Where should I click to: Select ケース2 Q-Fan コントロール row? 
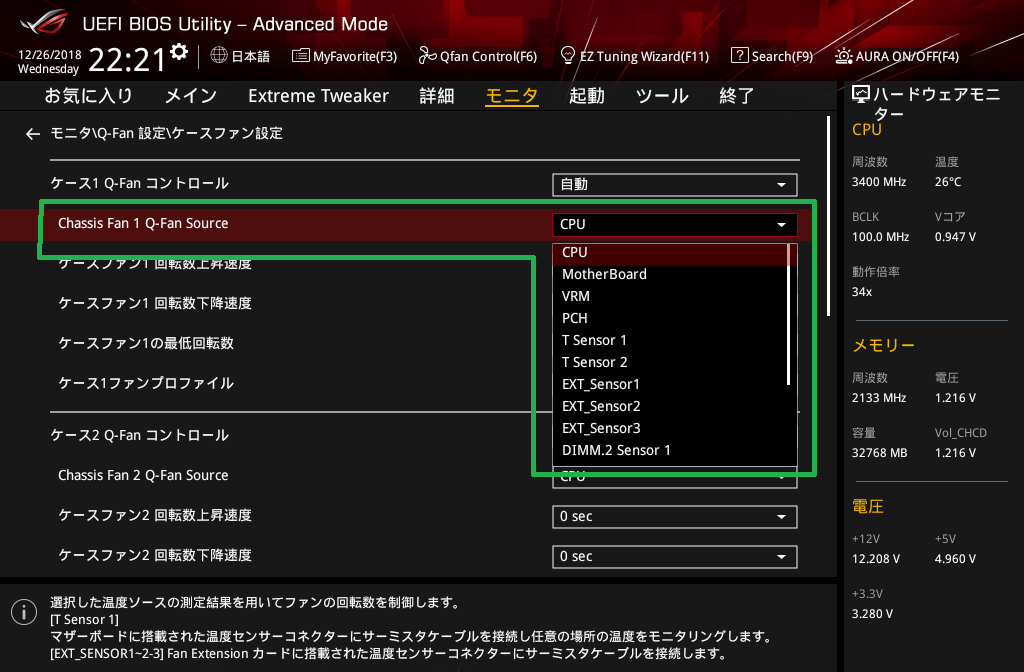(140, 436)
